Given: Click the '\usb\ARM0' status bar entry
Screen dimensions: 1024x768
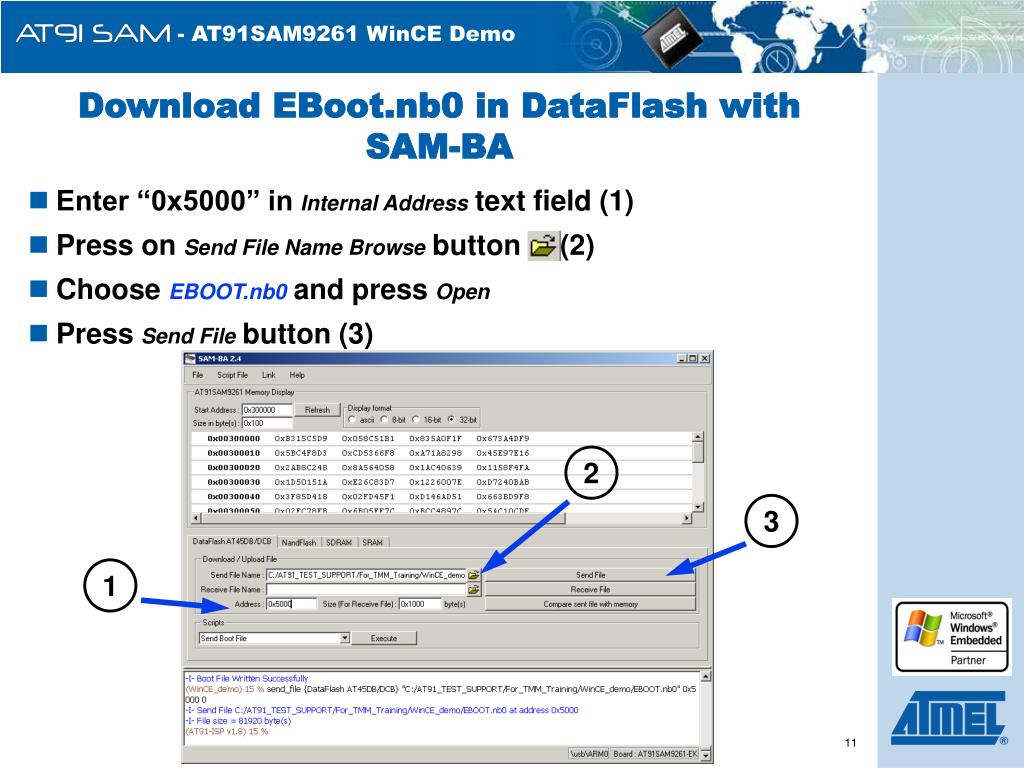Looking at the screenshot, I should tap(588, 754).
